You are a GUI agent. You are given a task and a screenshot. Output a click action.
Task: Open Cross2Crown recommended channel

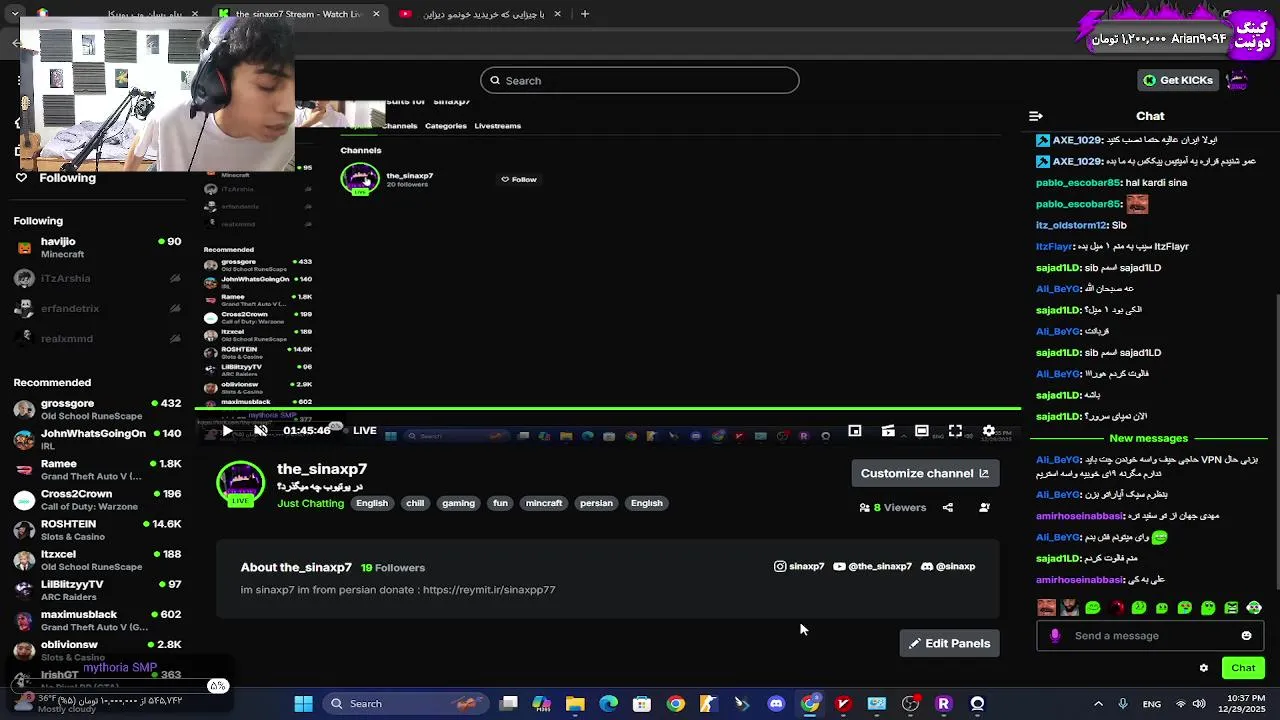point(97,499)
